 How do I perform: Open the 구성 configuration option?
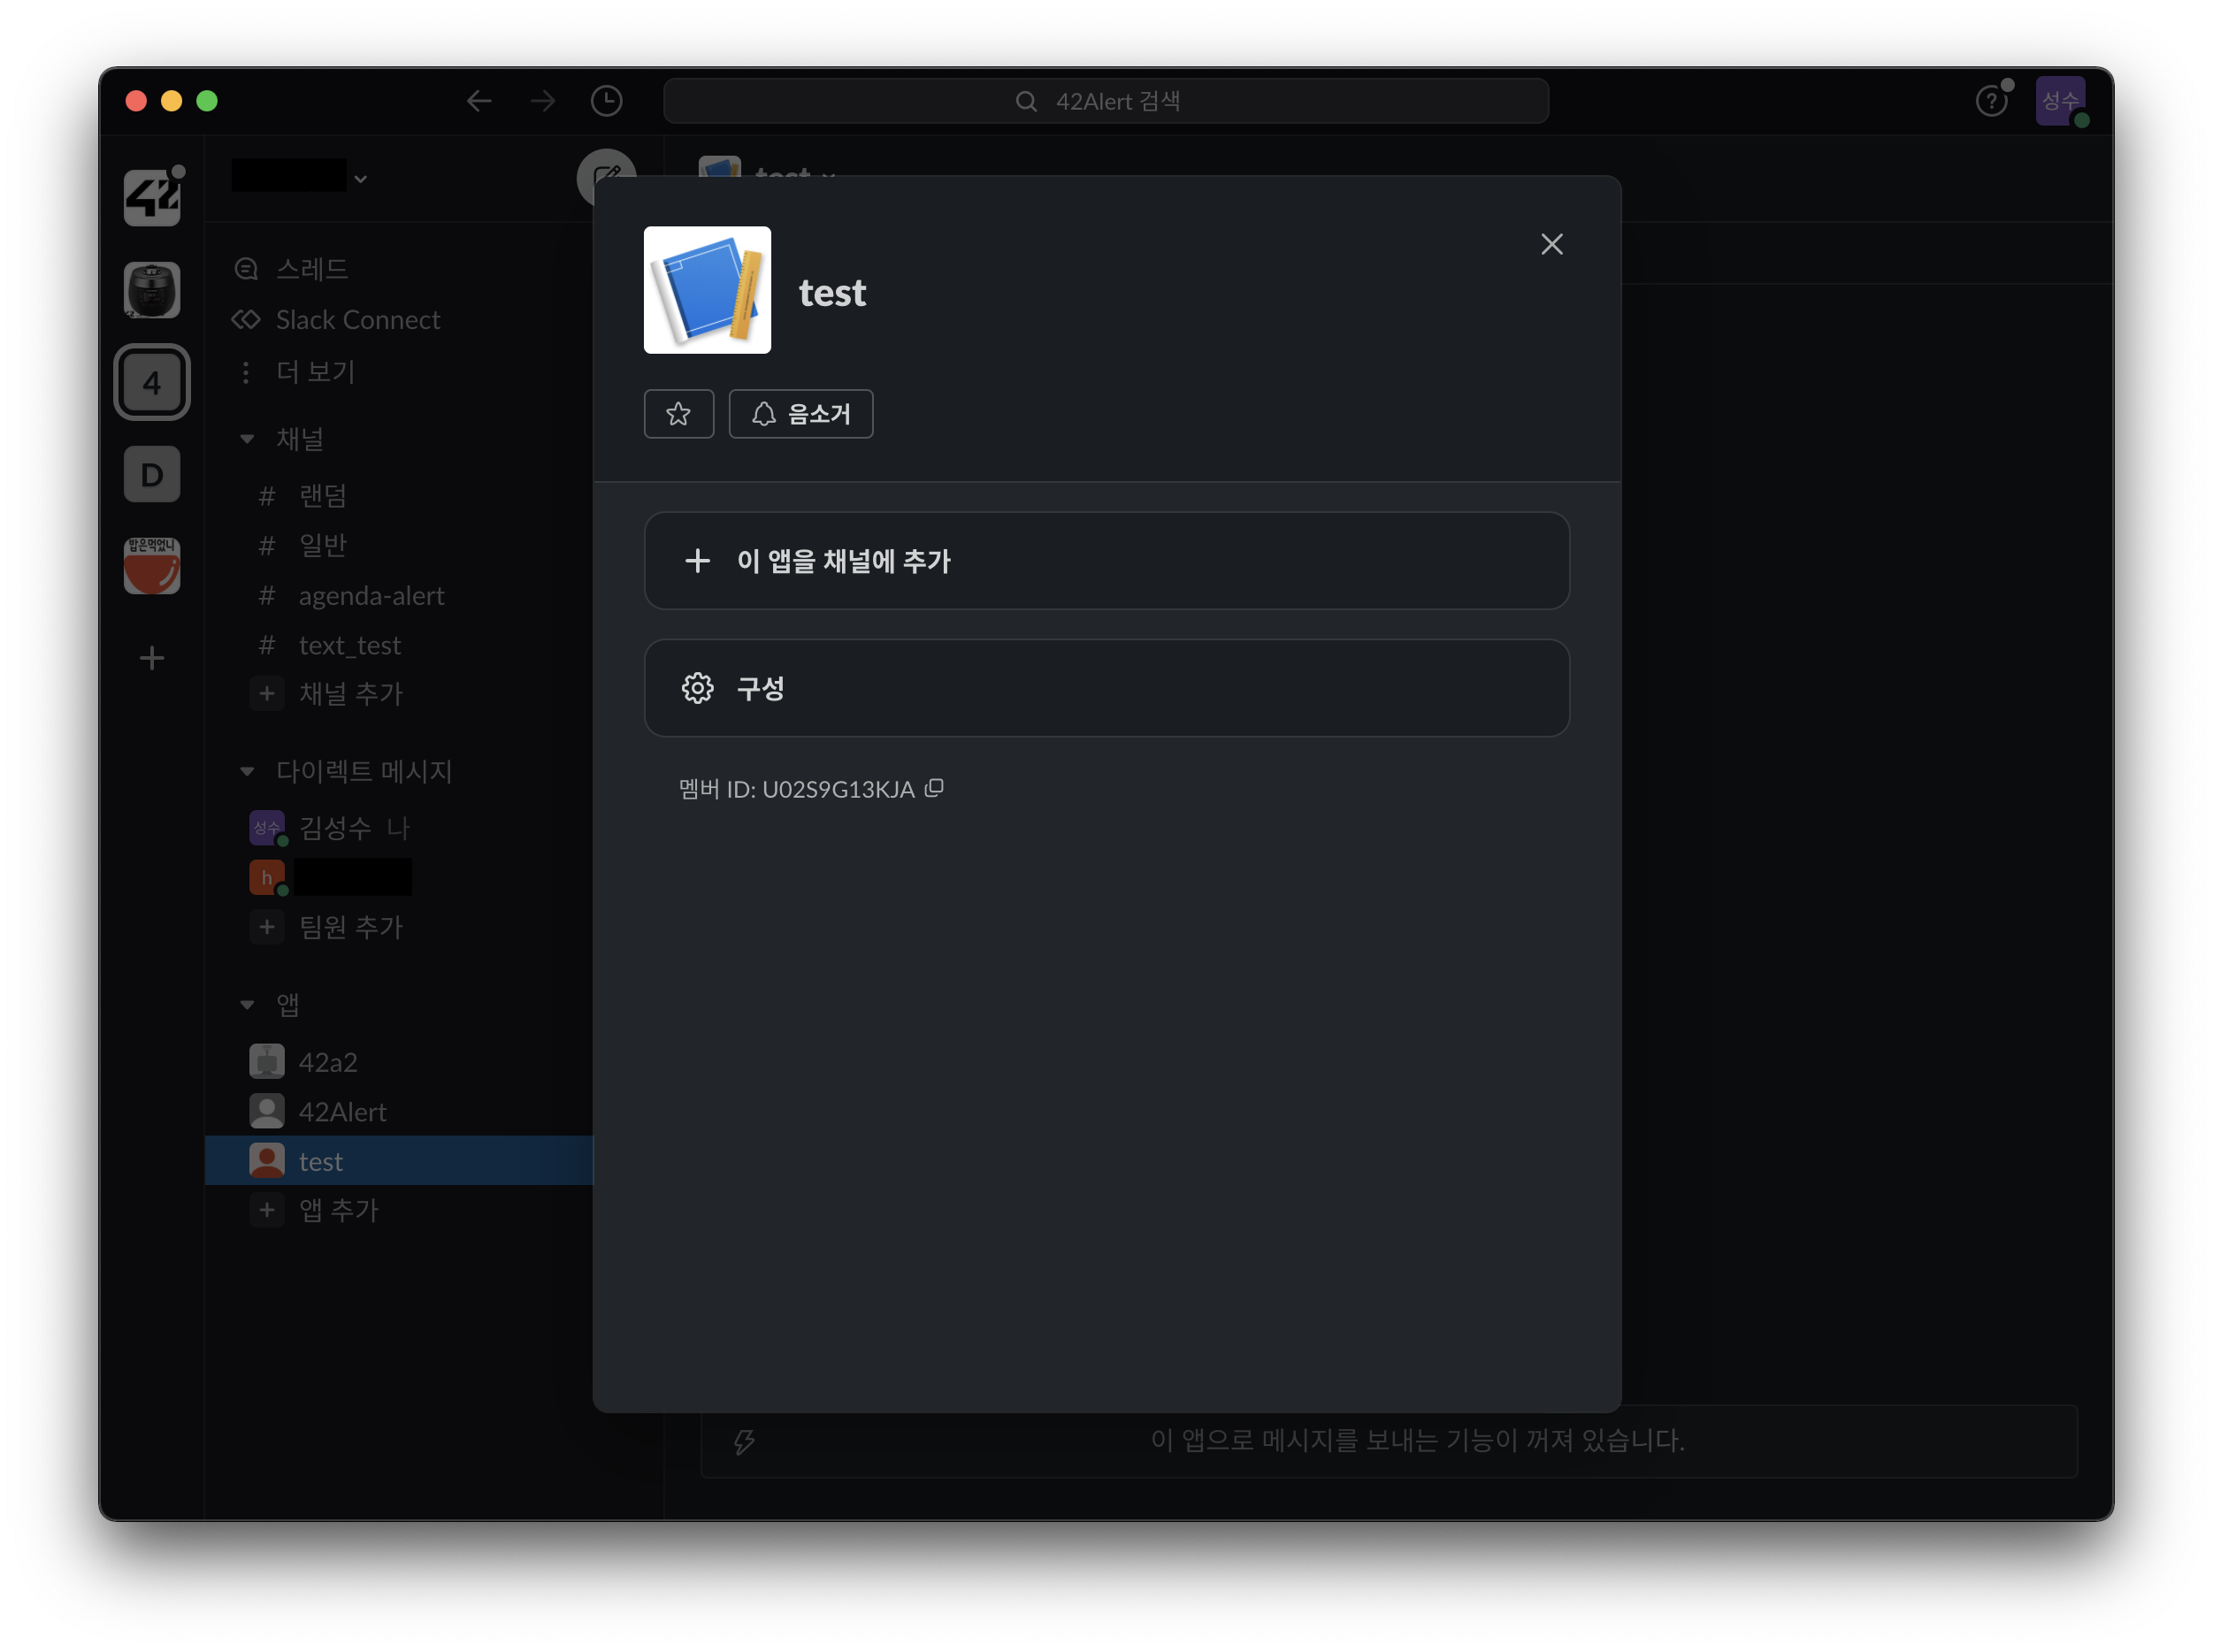click(x=1106, y=688)
